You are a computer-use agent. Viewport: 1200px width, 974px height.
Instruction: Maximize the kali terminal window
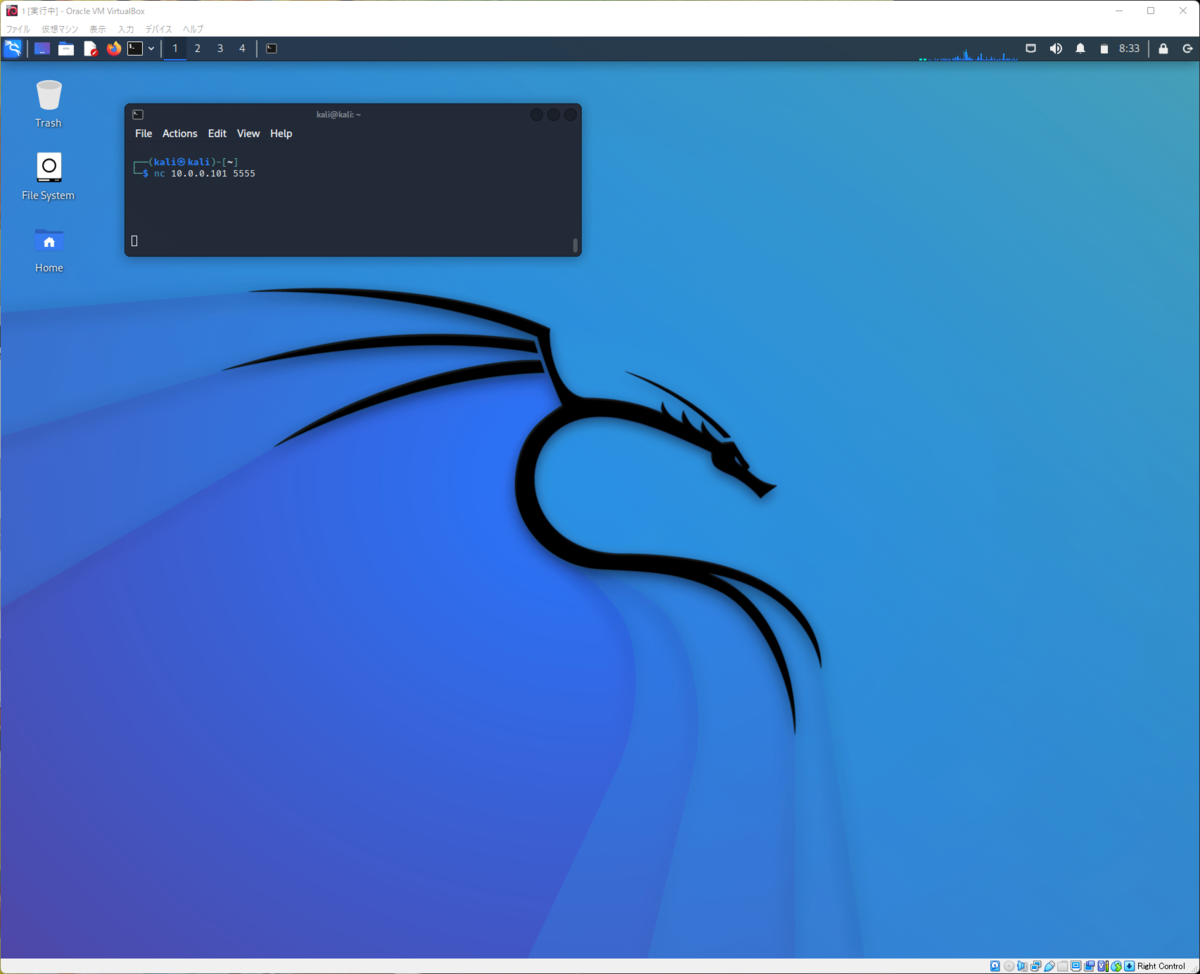click(553, 114)
